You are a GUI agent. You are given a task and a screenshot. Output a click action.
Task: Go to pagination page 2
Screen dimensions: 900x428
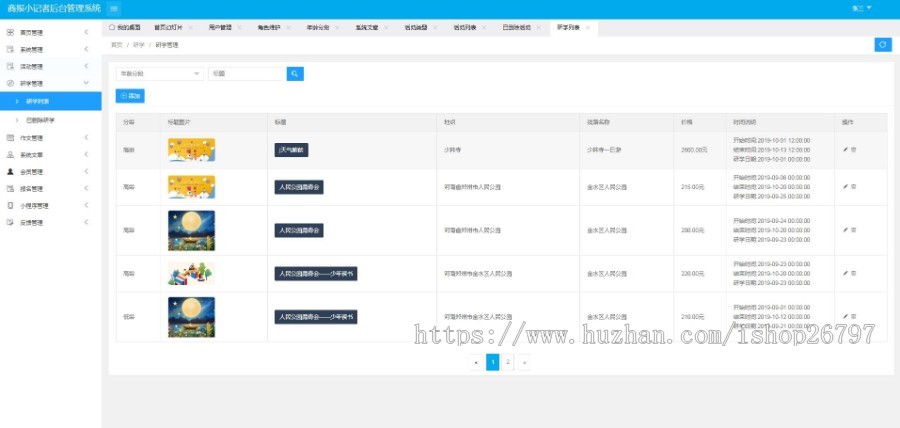[x=508, y=362]
